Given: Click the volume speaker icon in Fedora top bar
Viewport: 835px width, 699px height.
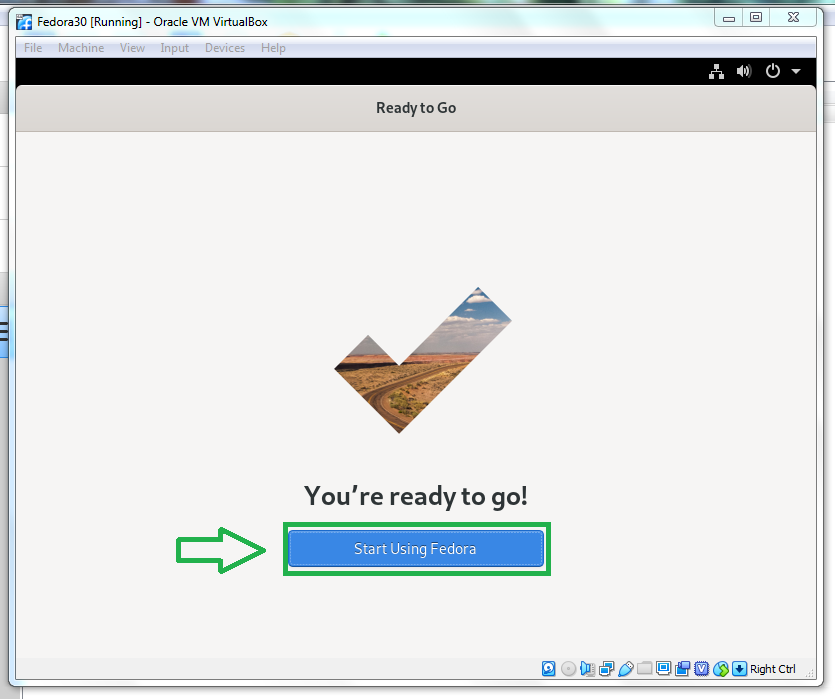Looking at the screenshot, I should (743, 71).
